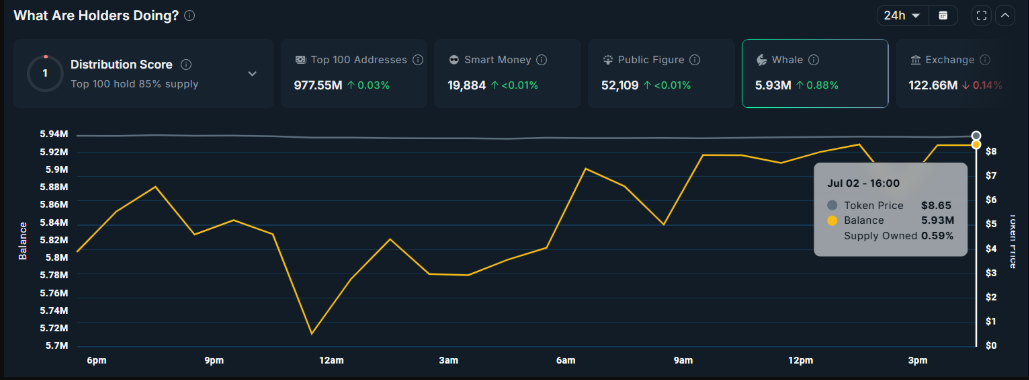Collapse the holders panel with chevron-up

click(x=1005, y=16)
